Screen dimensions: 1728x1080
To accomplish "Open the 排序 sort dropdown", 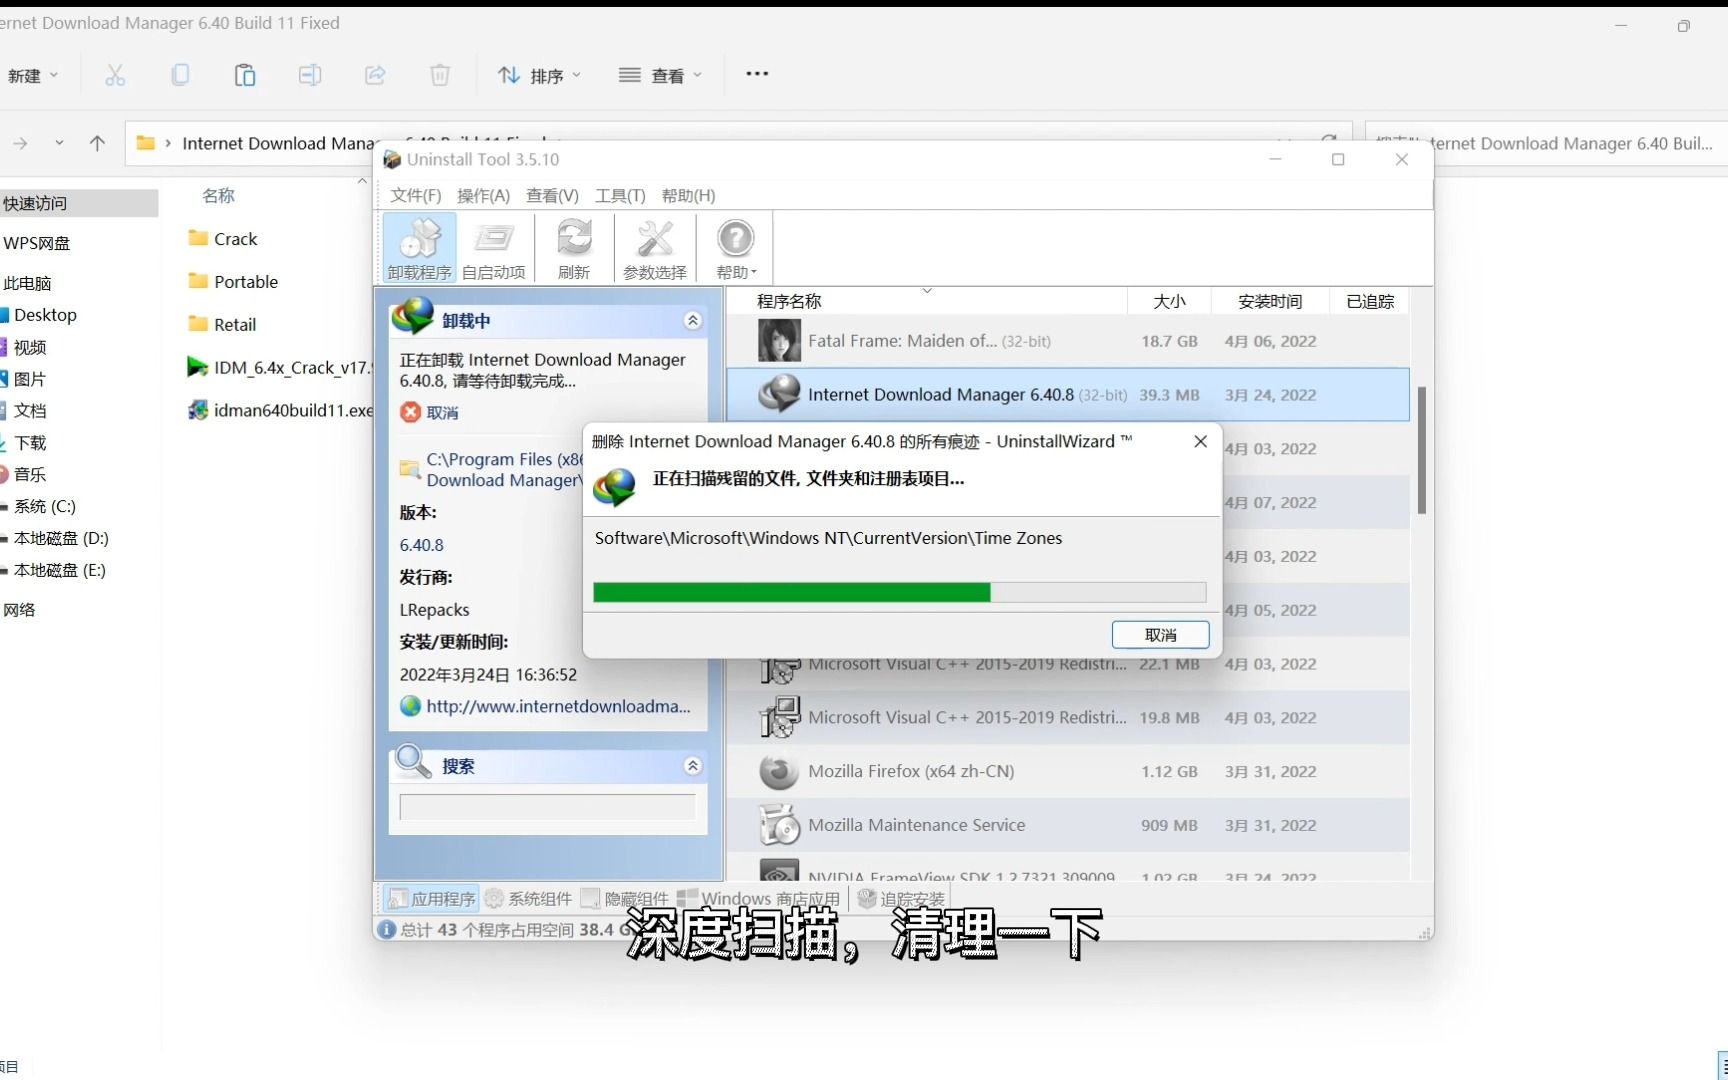I will pyautogui.click(x=539, y=75).
